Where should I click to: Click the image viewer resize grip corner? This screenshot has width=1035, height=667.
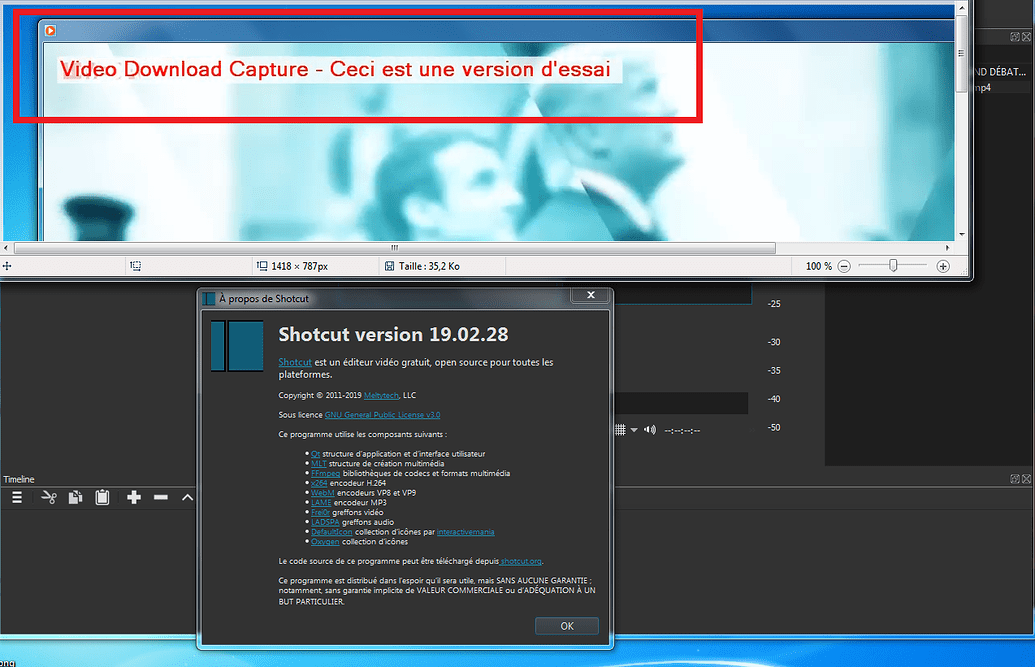(x=963, y=271)
